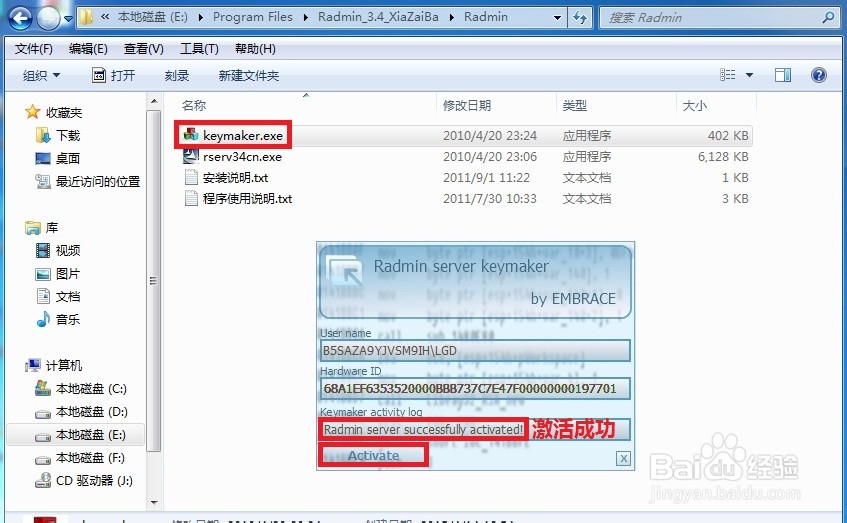Click 新建文件夹 in the toolbar
Image resolution: width=847 pixels, height=523 pixels.
click(x=248, y=76)
